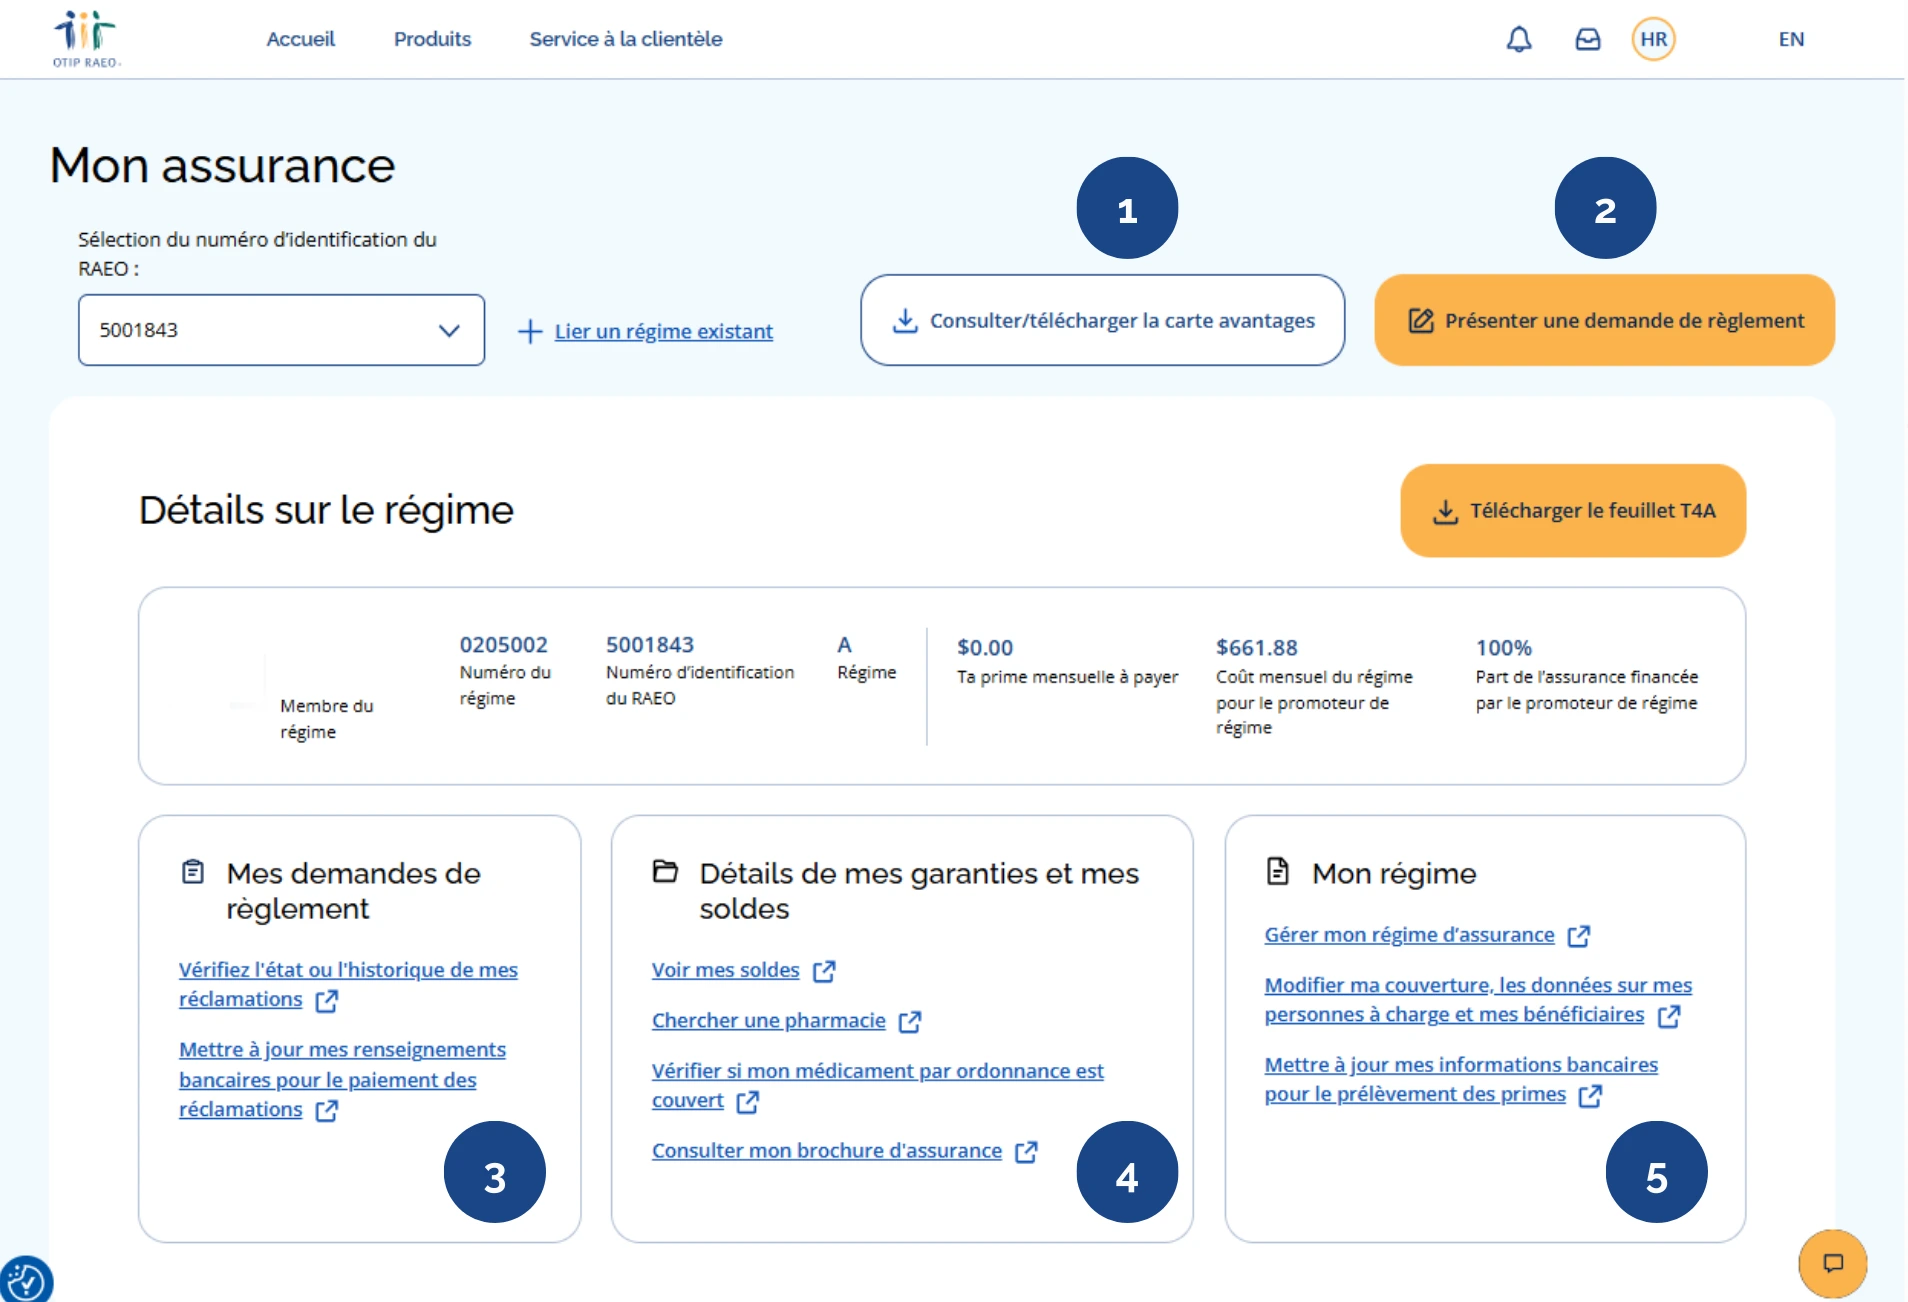
Task: Select monthly premium value $0.00
Action: [984, 648]
